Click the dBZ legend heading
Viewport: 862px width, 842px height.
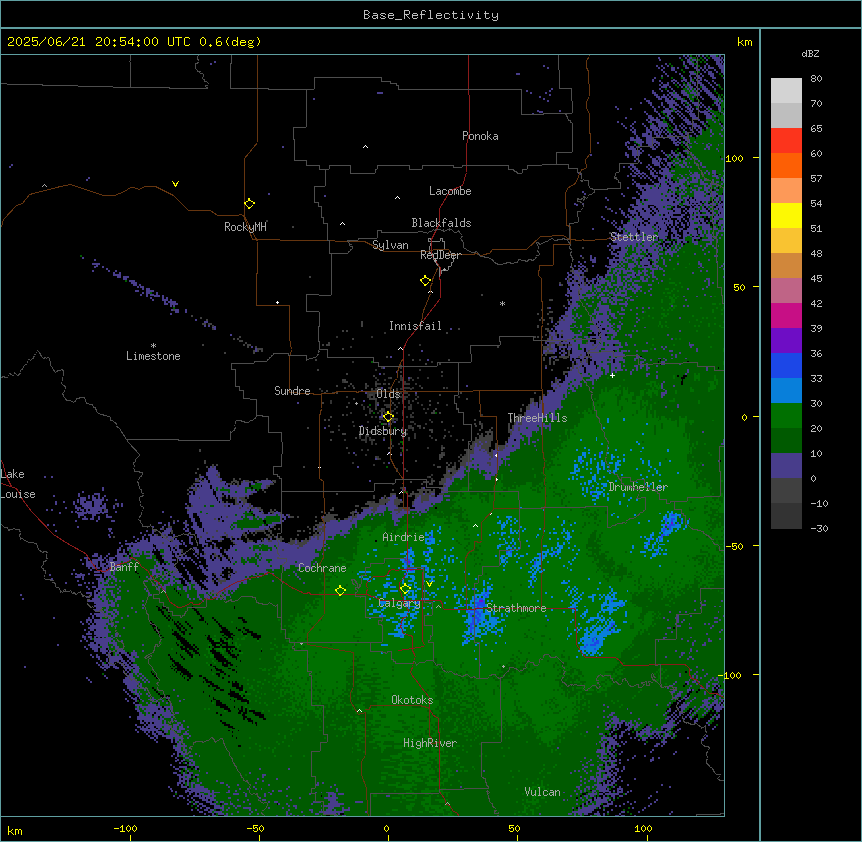pyautogui.click(x=810, y=54)
